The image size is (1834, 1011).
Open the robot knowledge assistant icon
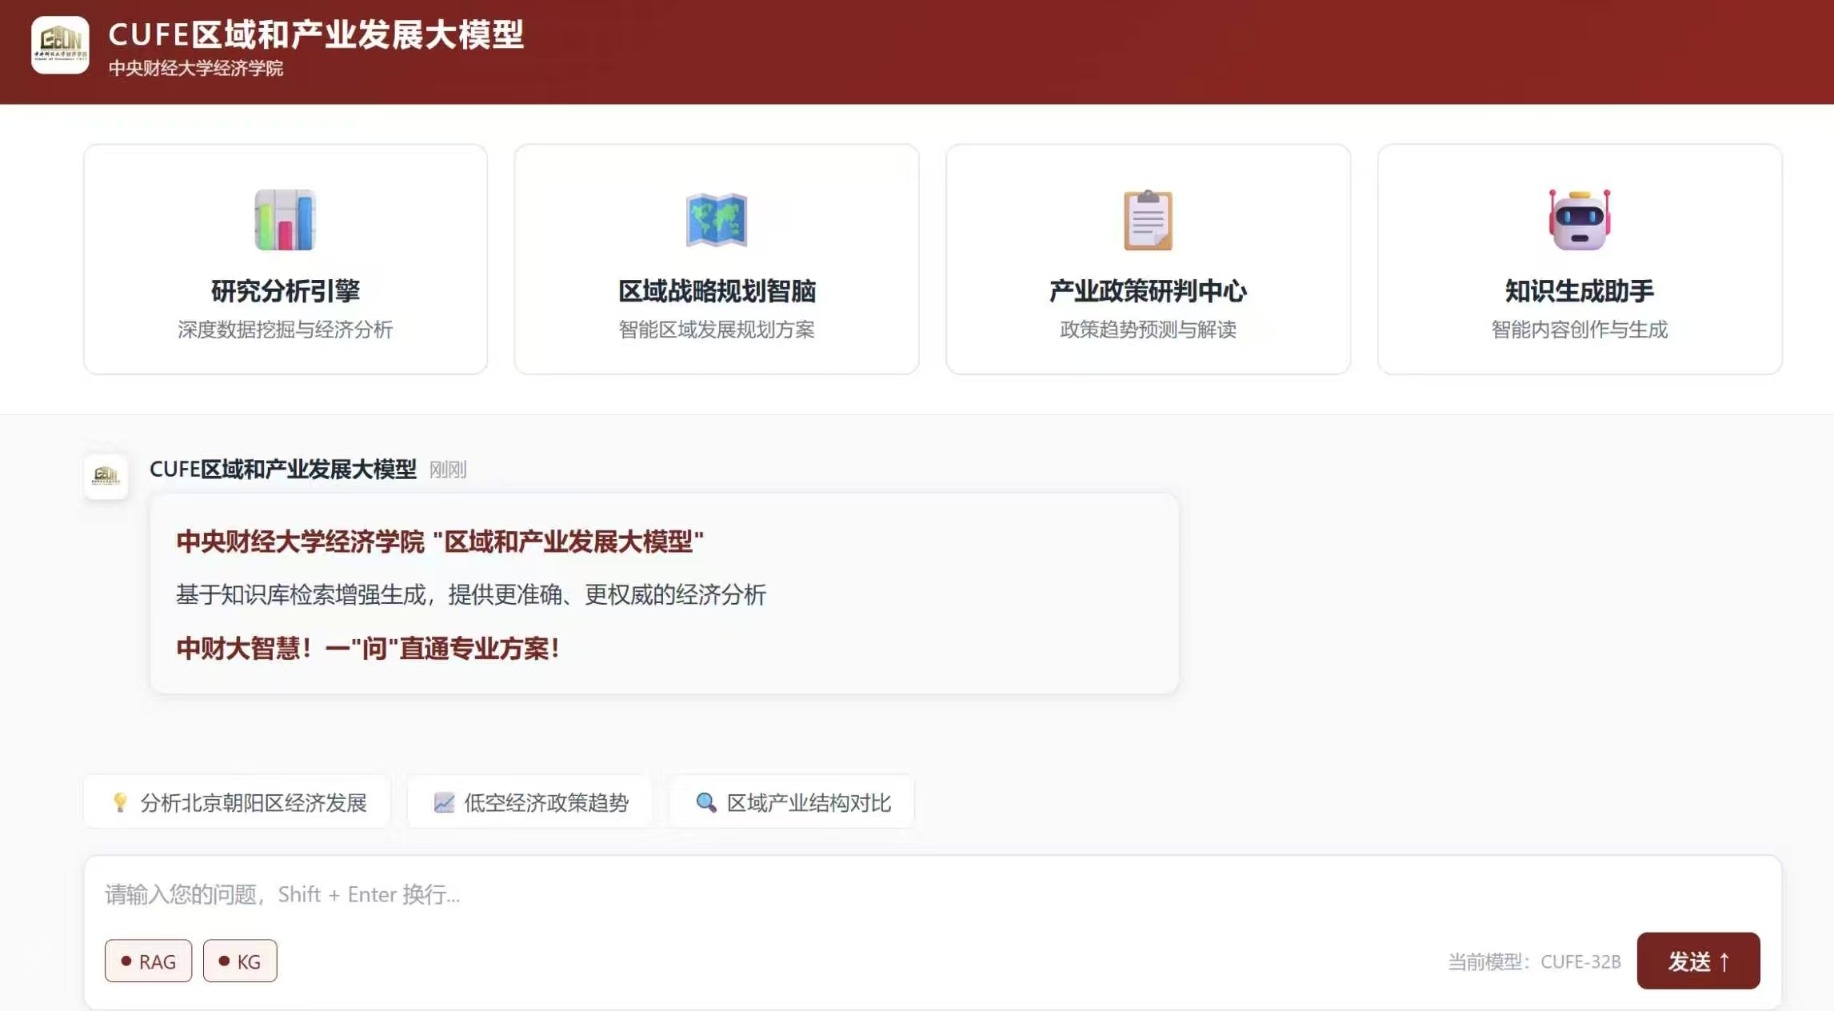tap(1579, 219)
